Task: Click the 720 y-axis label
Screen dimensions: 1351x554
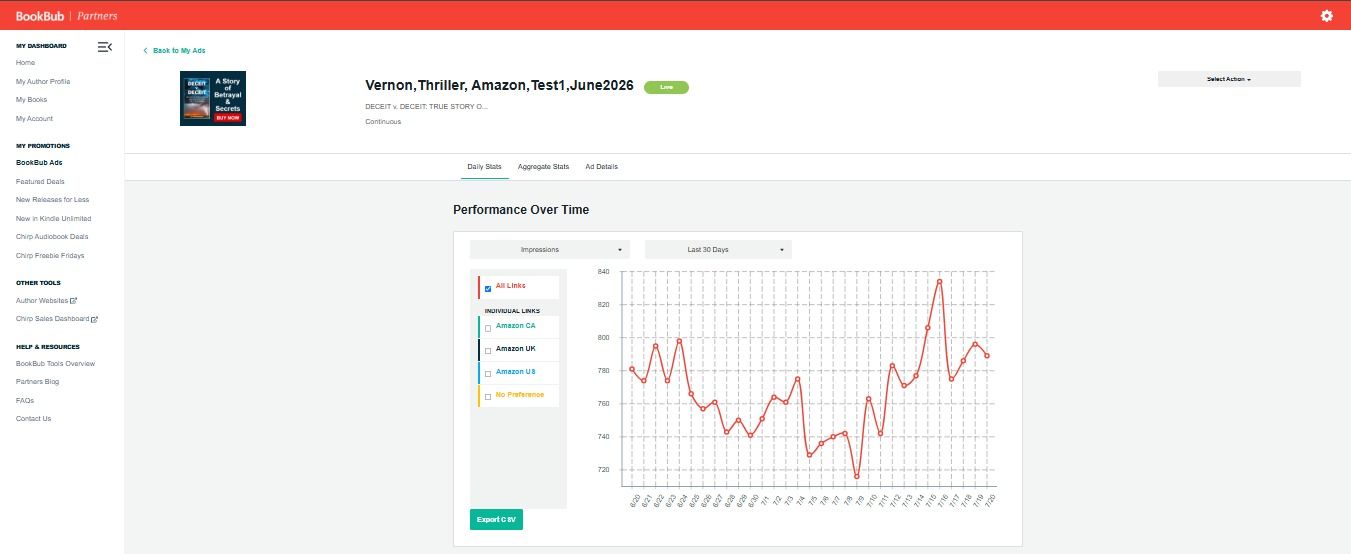Action: (x=603, y=469)
